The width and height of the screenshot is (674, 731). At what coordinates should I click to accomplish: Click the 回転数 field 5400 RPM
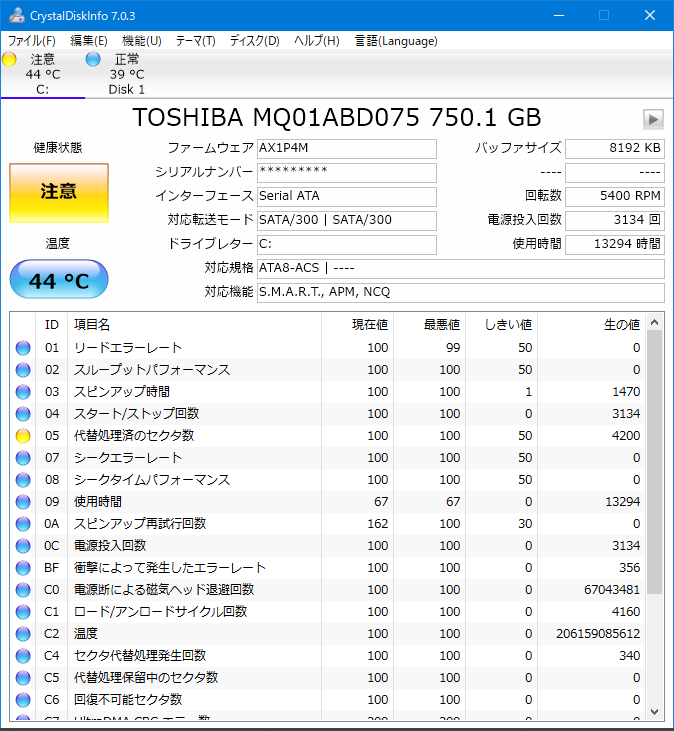coord(615,196)
